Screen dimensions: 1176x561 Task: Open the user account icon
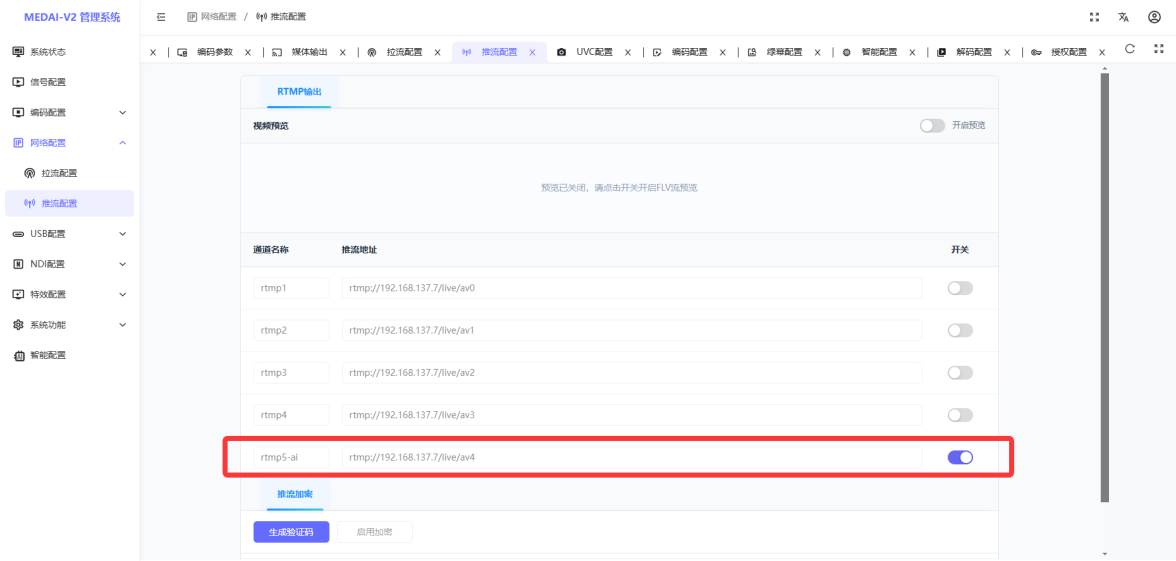1154,16
